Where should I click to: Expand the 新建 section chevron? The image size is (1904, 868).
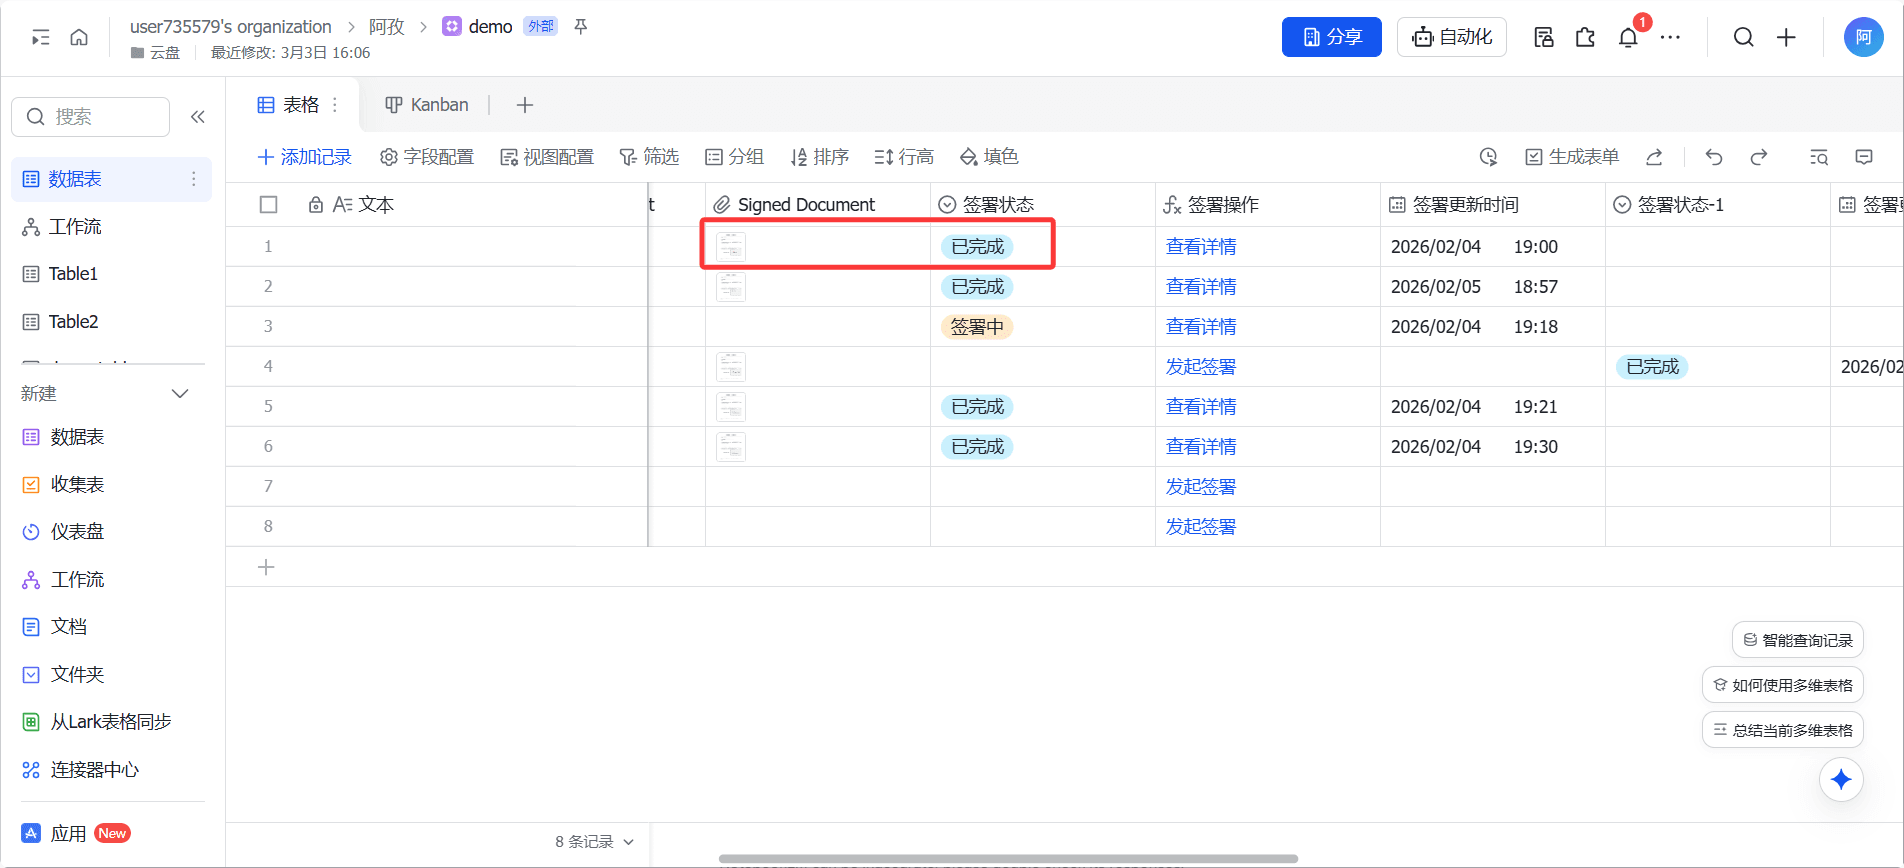[180, 393]
